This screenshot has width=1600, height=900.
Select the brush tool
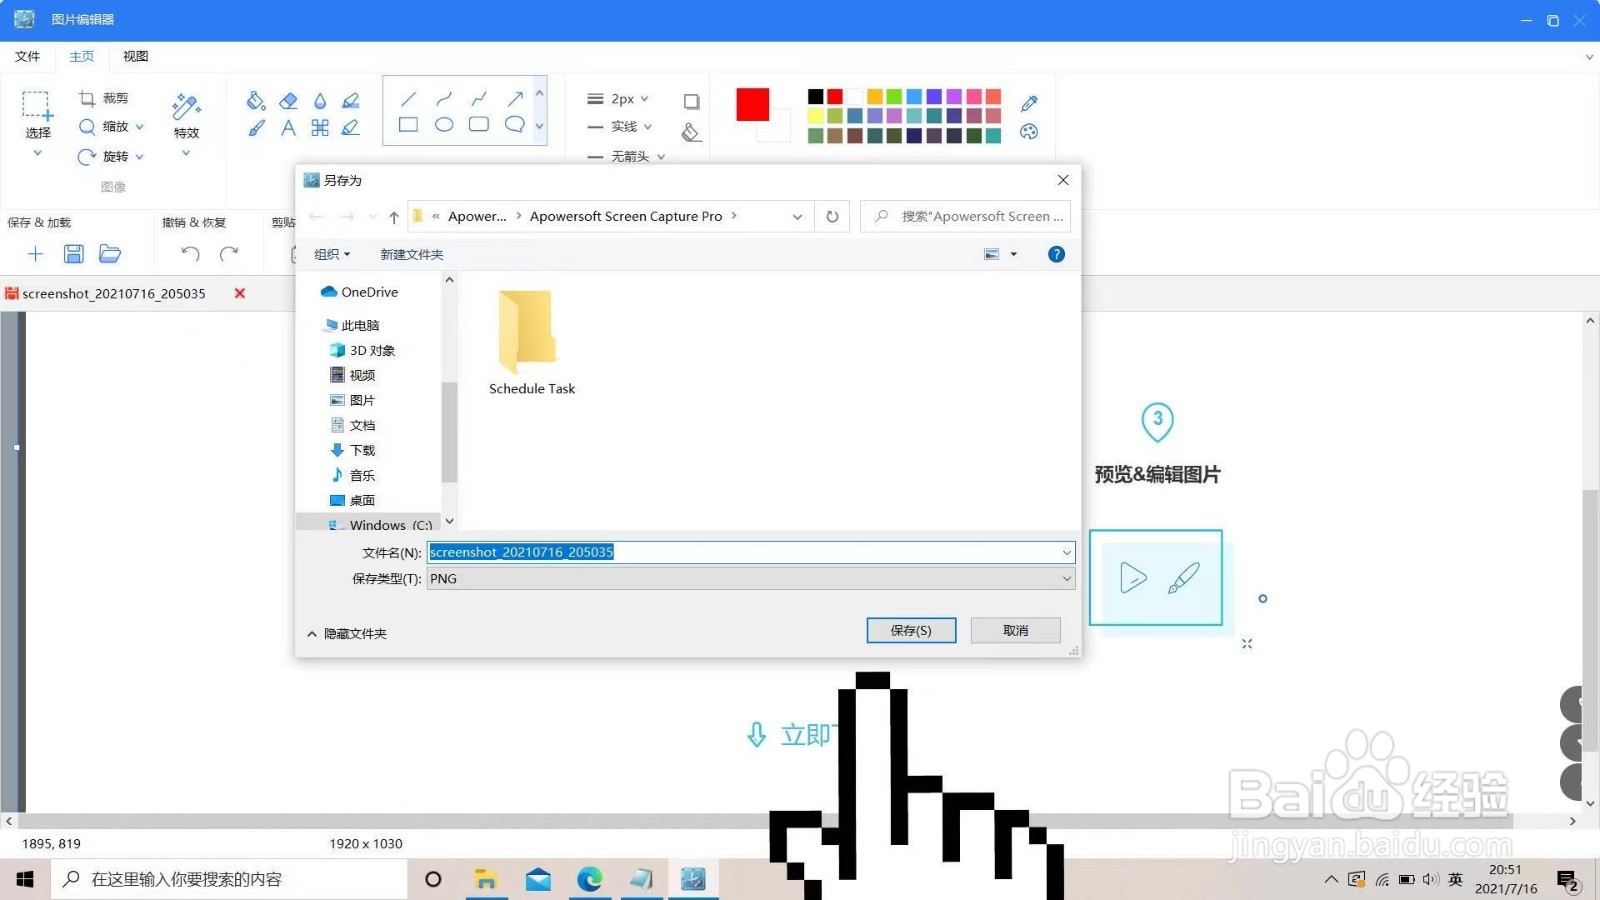click(256, 127)
